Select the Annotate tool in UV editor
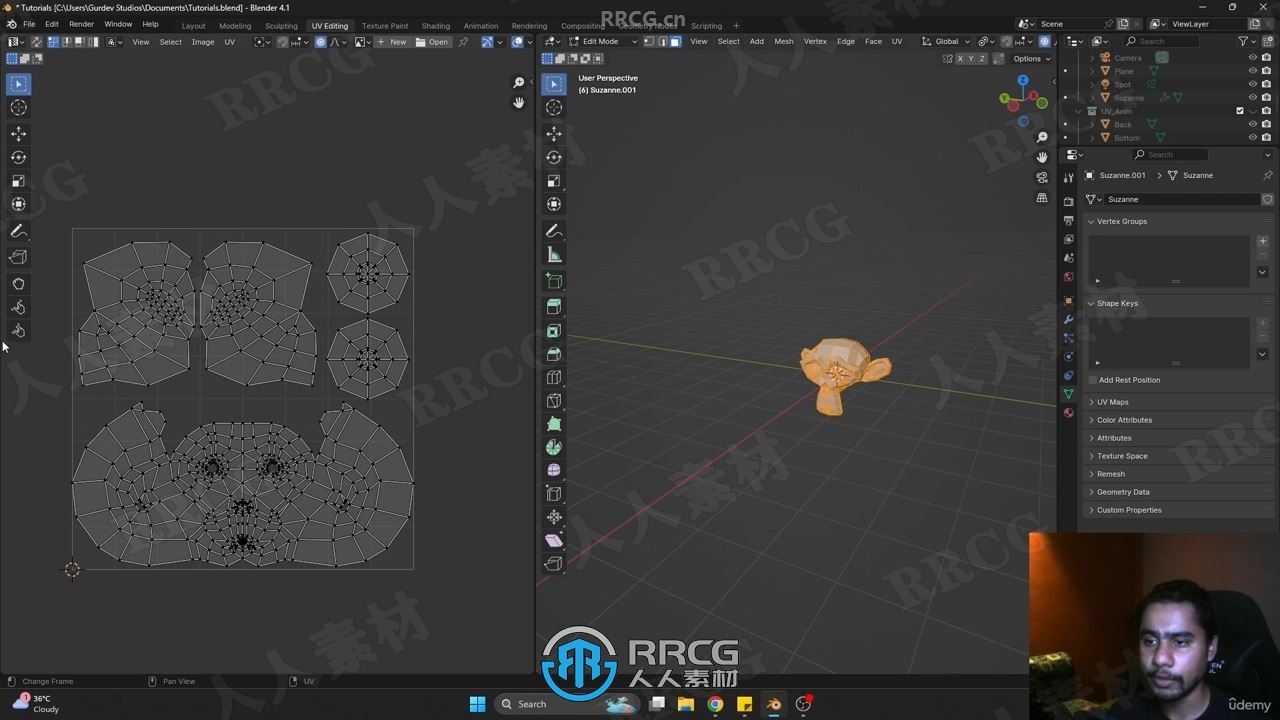 coord(18,231)
